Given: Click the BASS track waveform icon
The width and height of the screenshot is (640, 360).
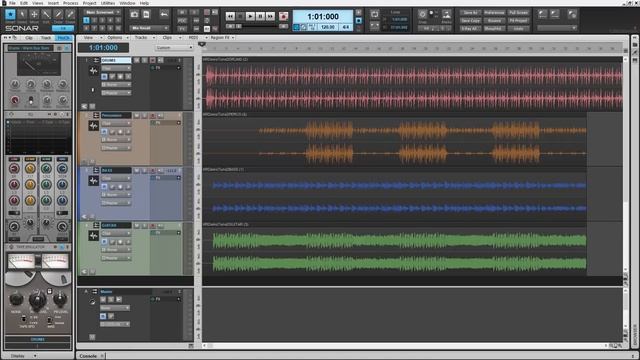Looking at the screenshot, I should (93, 181).
